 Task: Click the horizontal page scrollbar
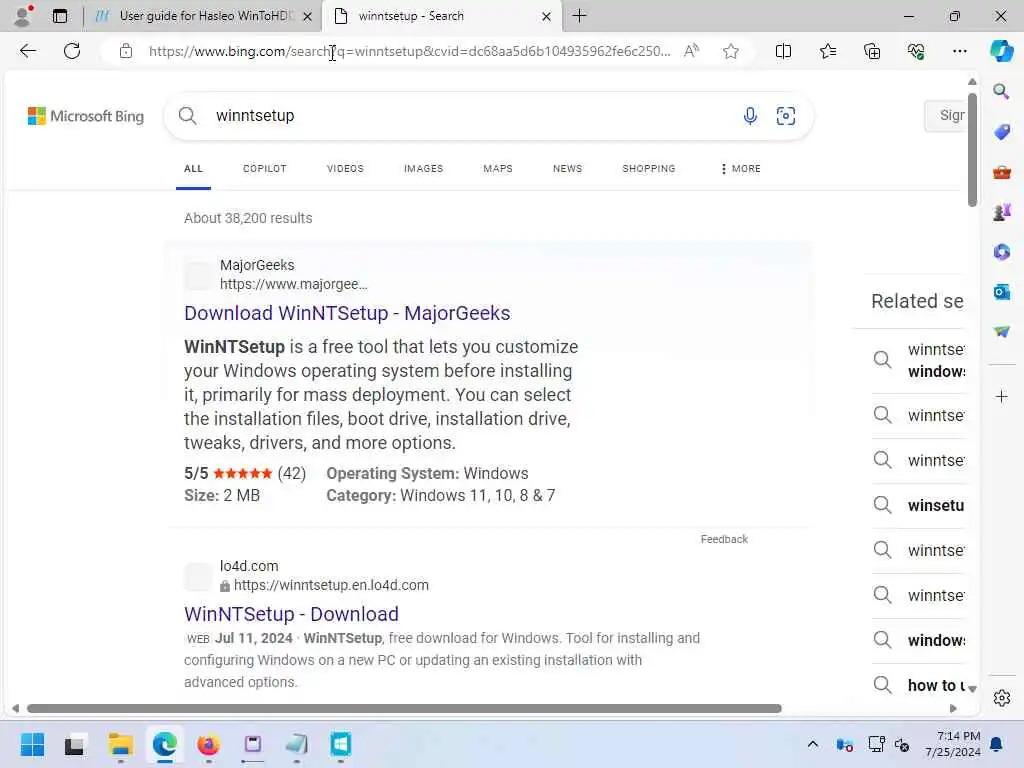tap(404, 709)
